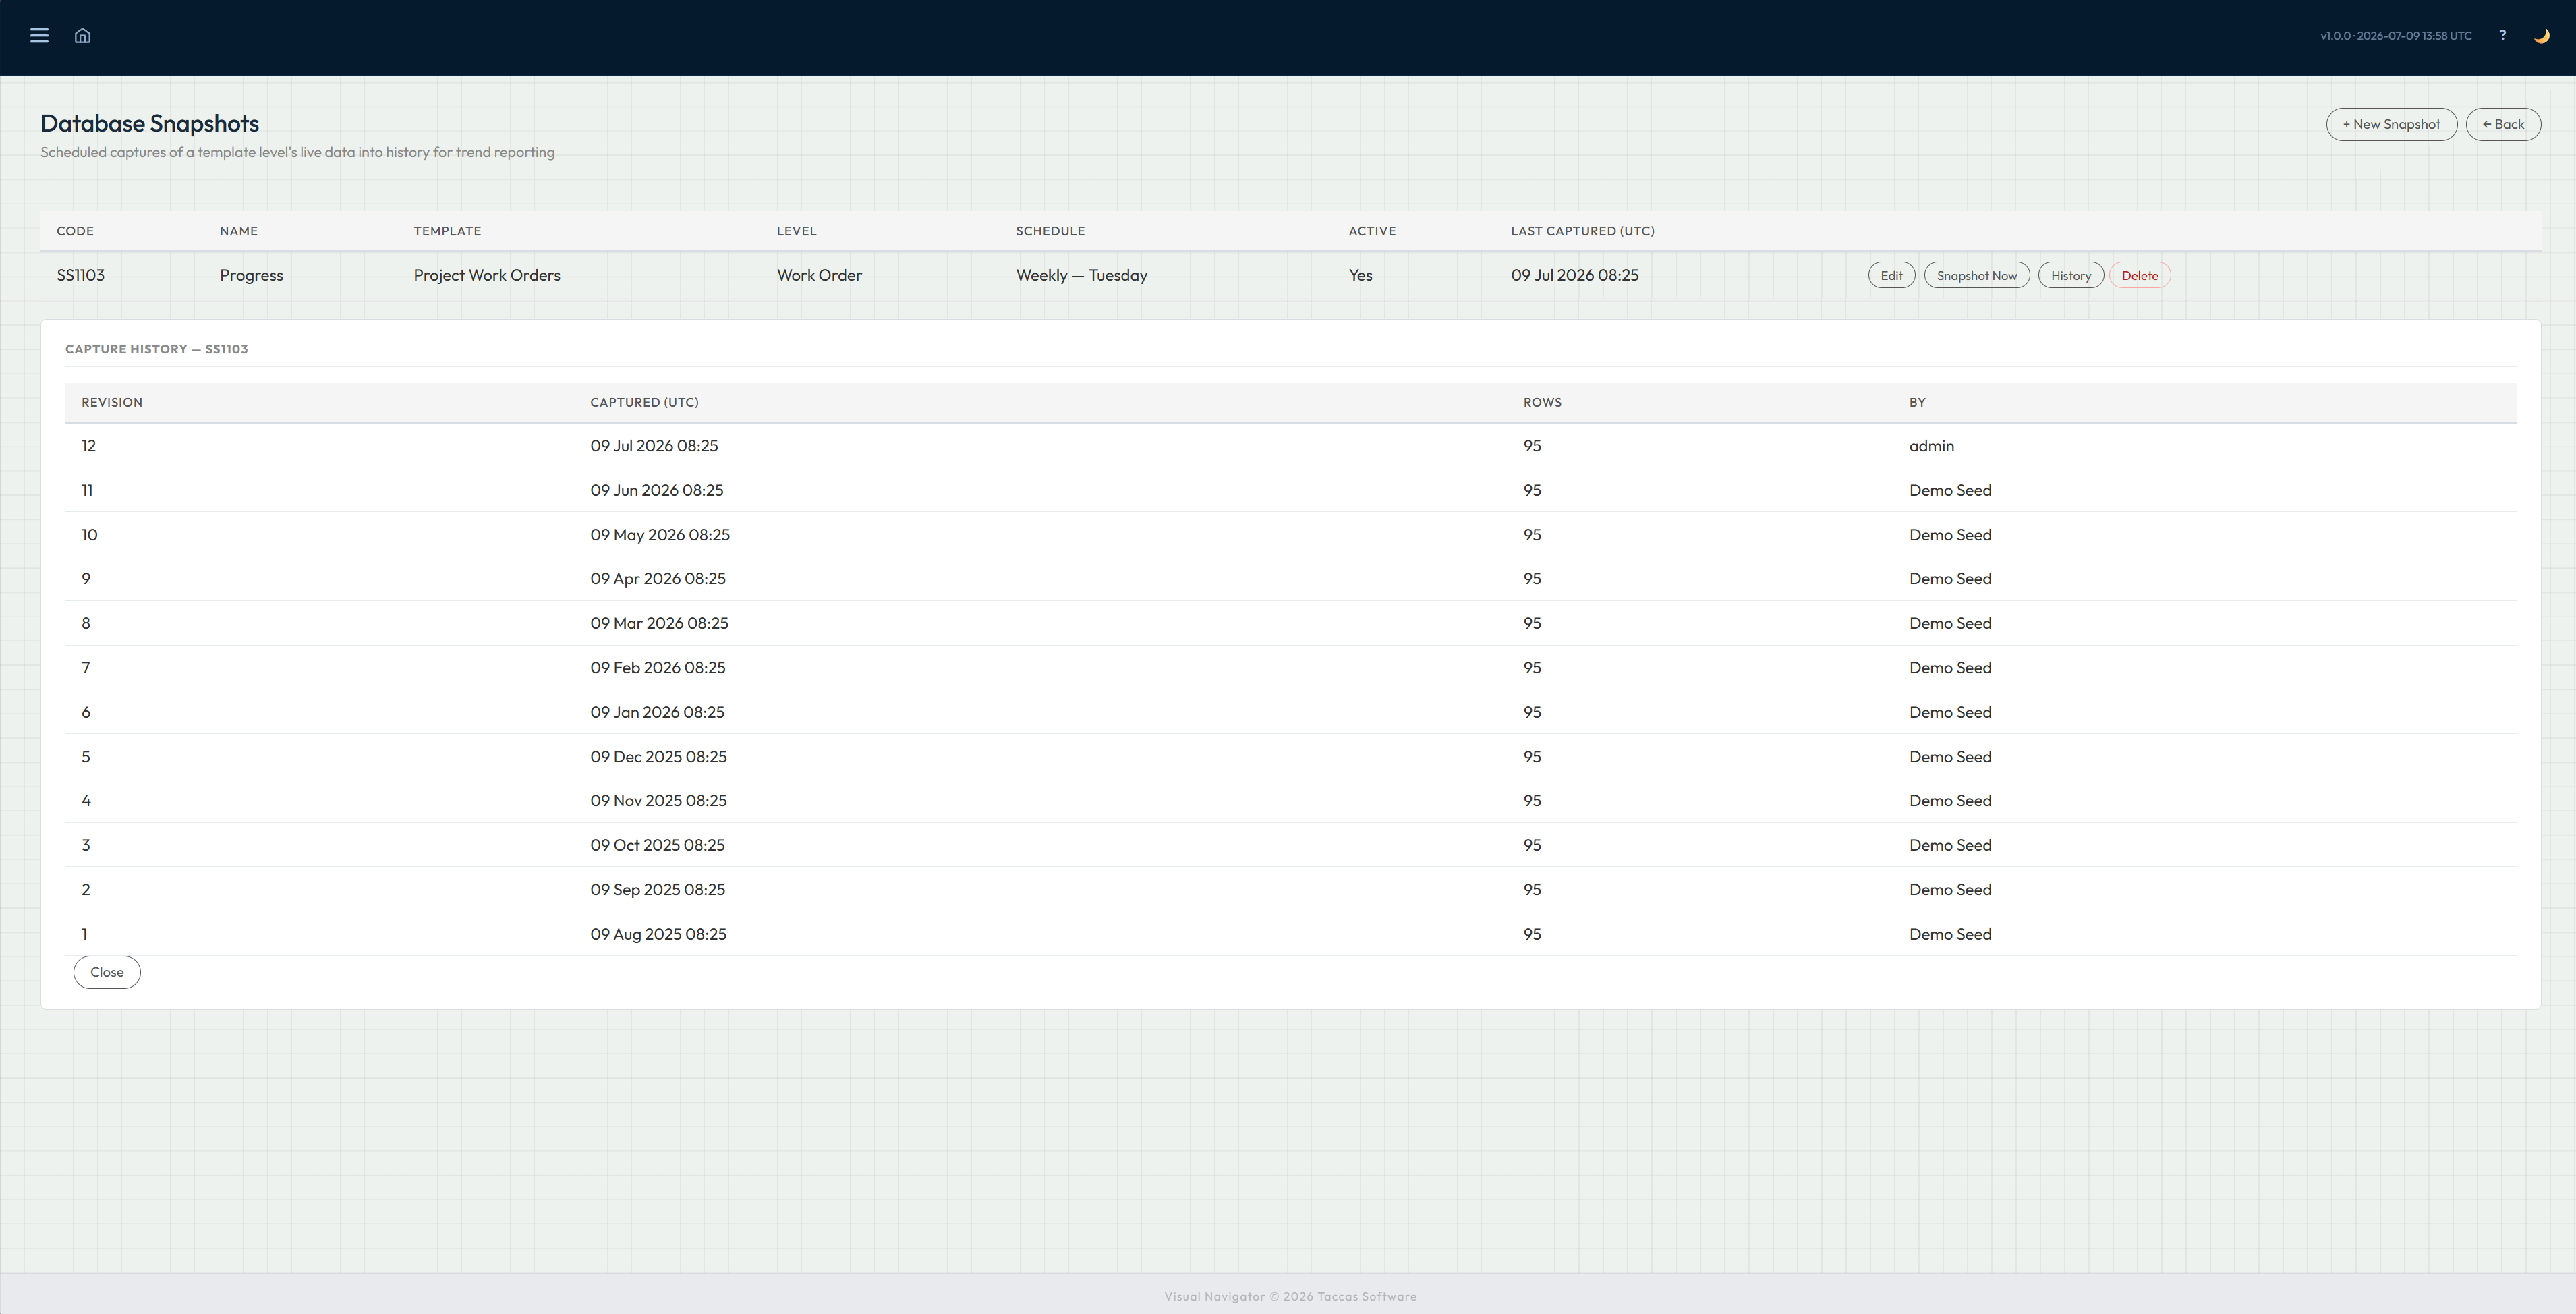2576x1314 pixels.
Task: Go to the home icon
Action: tap(83, 36)
